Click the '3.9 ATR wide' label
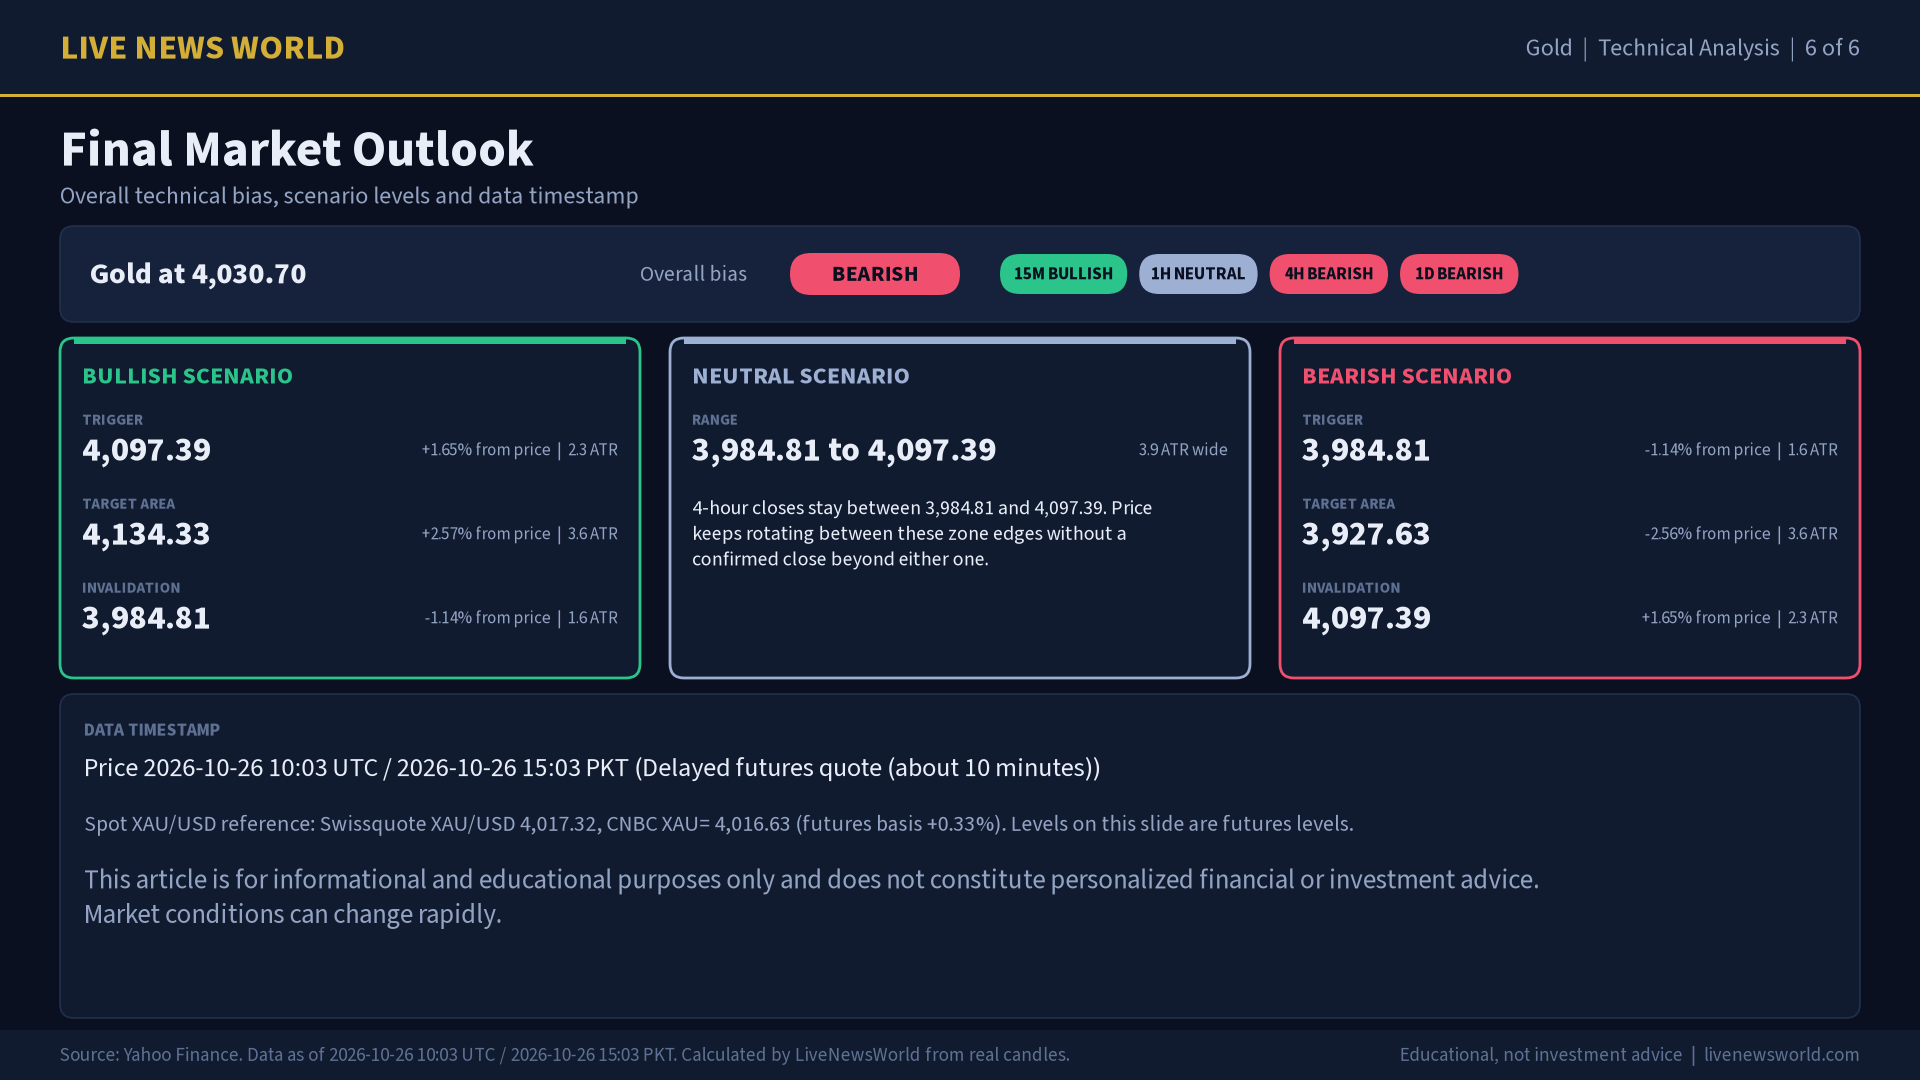 coord(1183,450)
